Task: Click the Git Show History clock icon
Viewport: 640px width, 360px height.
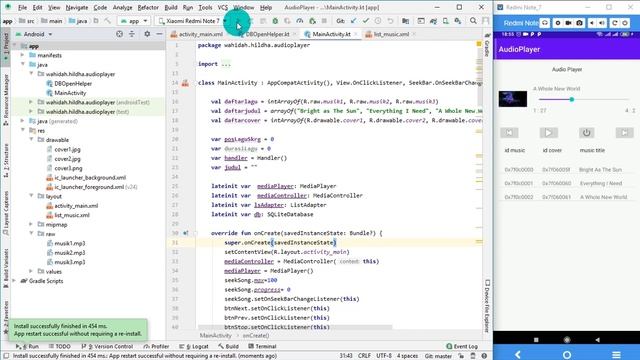Action: coord(378,21)
